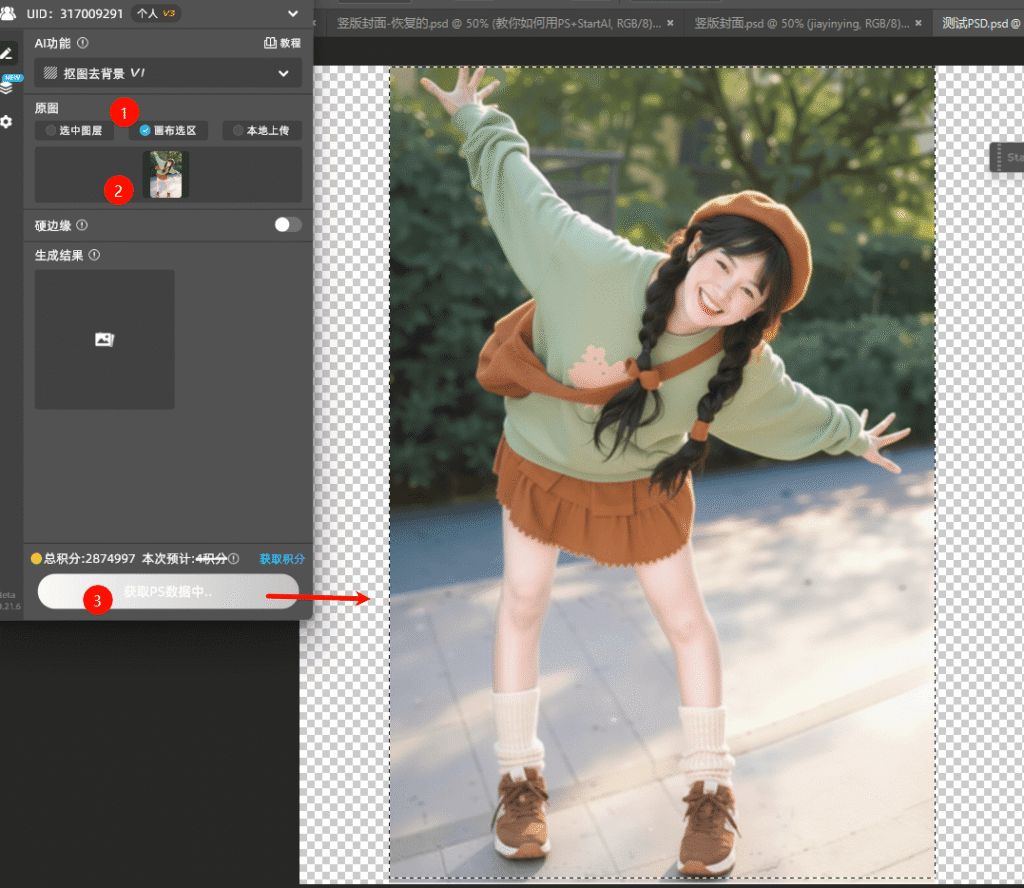Viewport: 1024px width, 888px height.
Task: Switch to the 竖版封面-恢复的.psd tab
Action: [x=498, y=22]
